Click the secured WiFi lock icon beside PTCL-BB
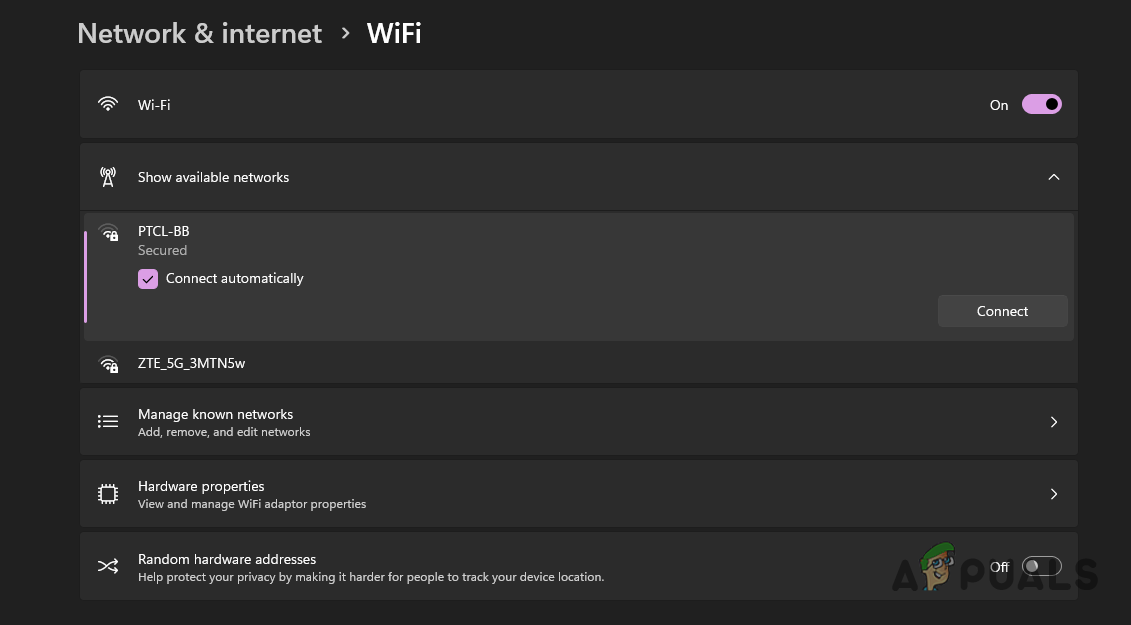The image size is (1131, 625). click(x=109, y=233)
